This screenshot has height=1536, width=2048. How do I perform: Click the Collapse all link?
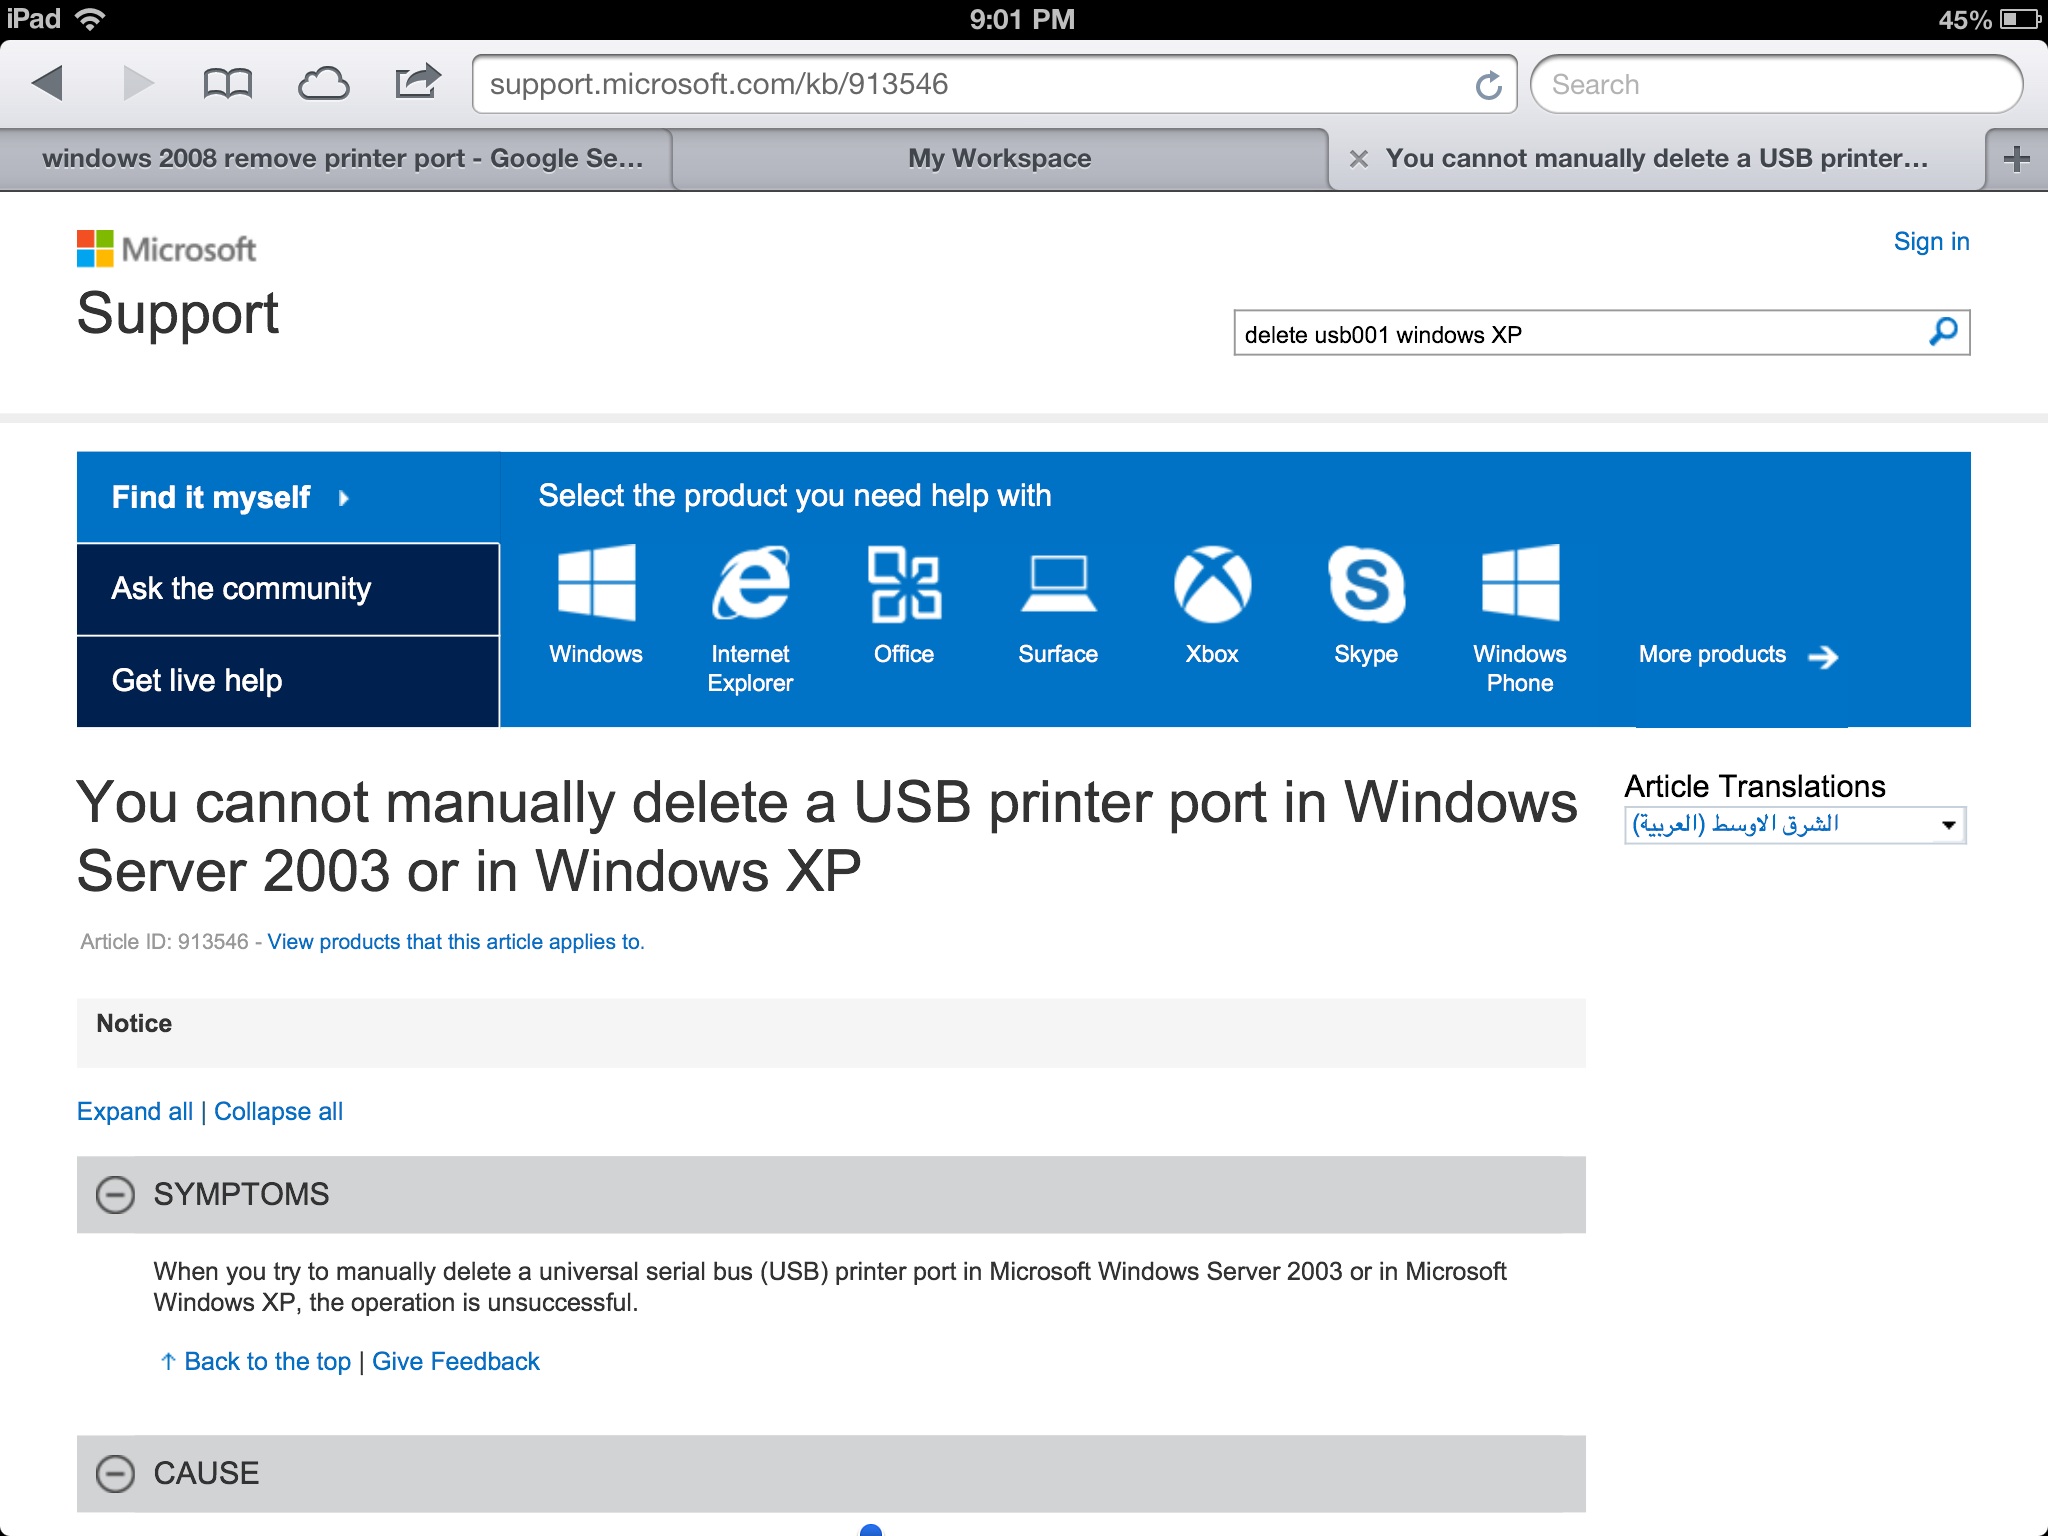(x=278, y=1111)
